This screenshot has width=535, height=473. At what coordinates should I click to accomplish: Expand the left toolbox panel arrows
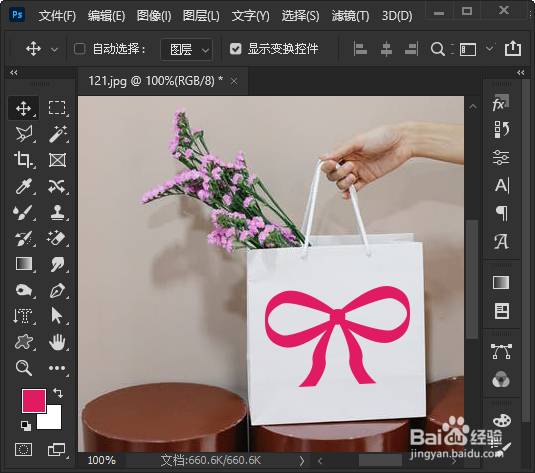pyautogui.click(x=14, y=72)
